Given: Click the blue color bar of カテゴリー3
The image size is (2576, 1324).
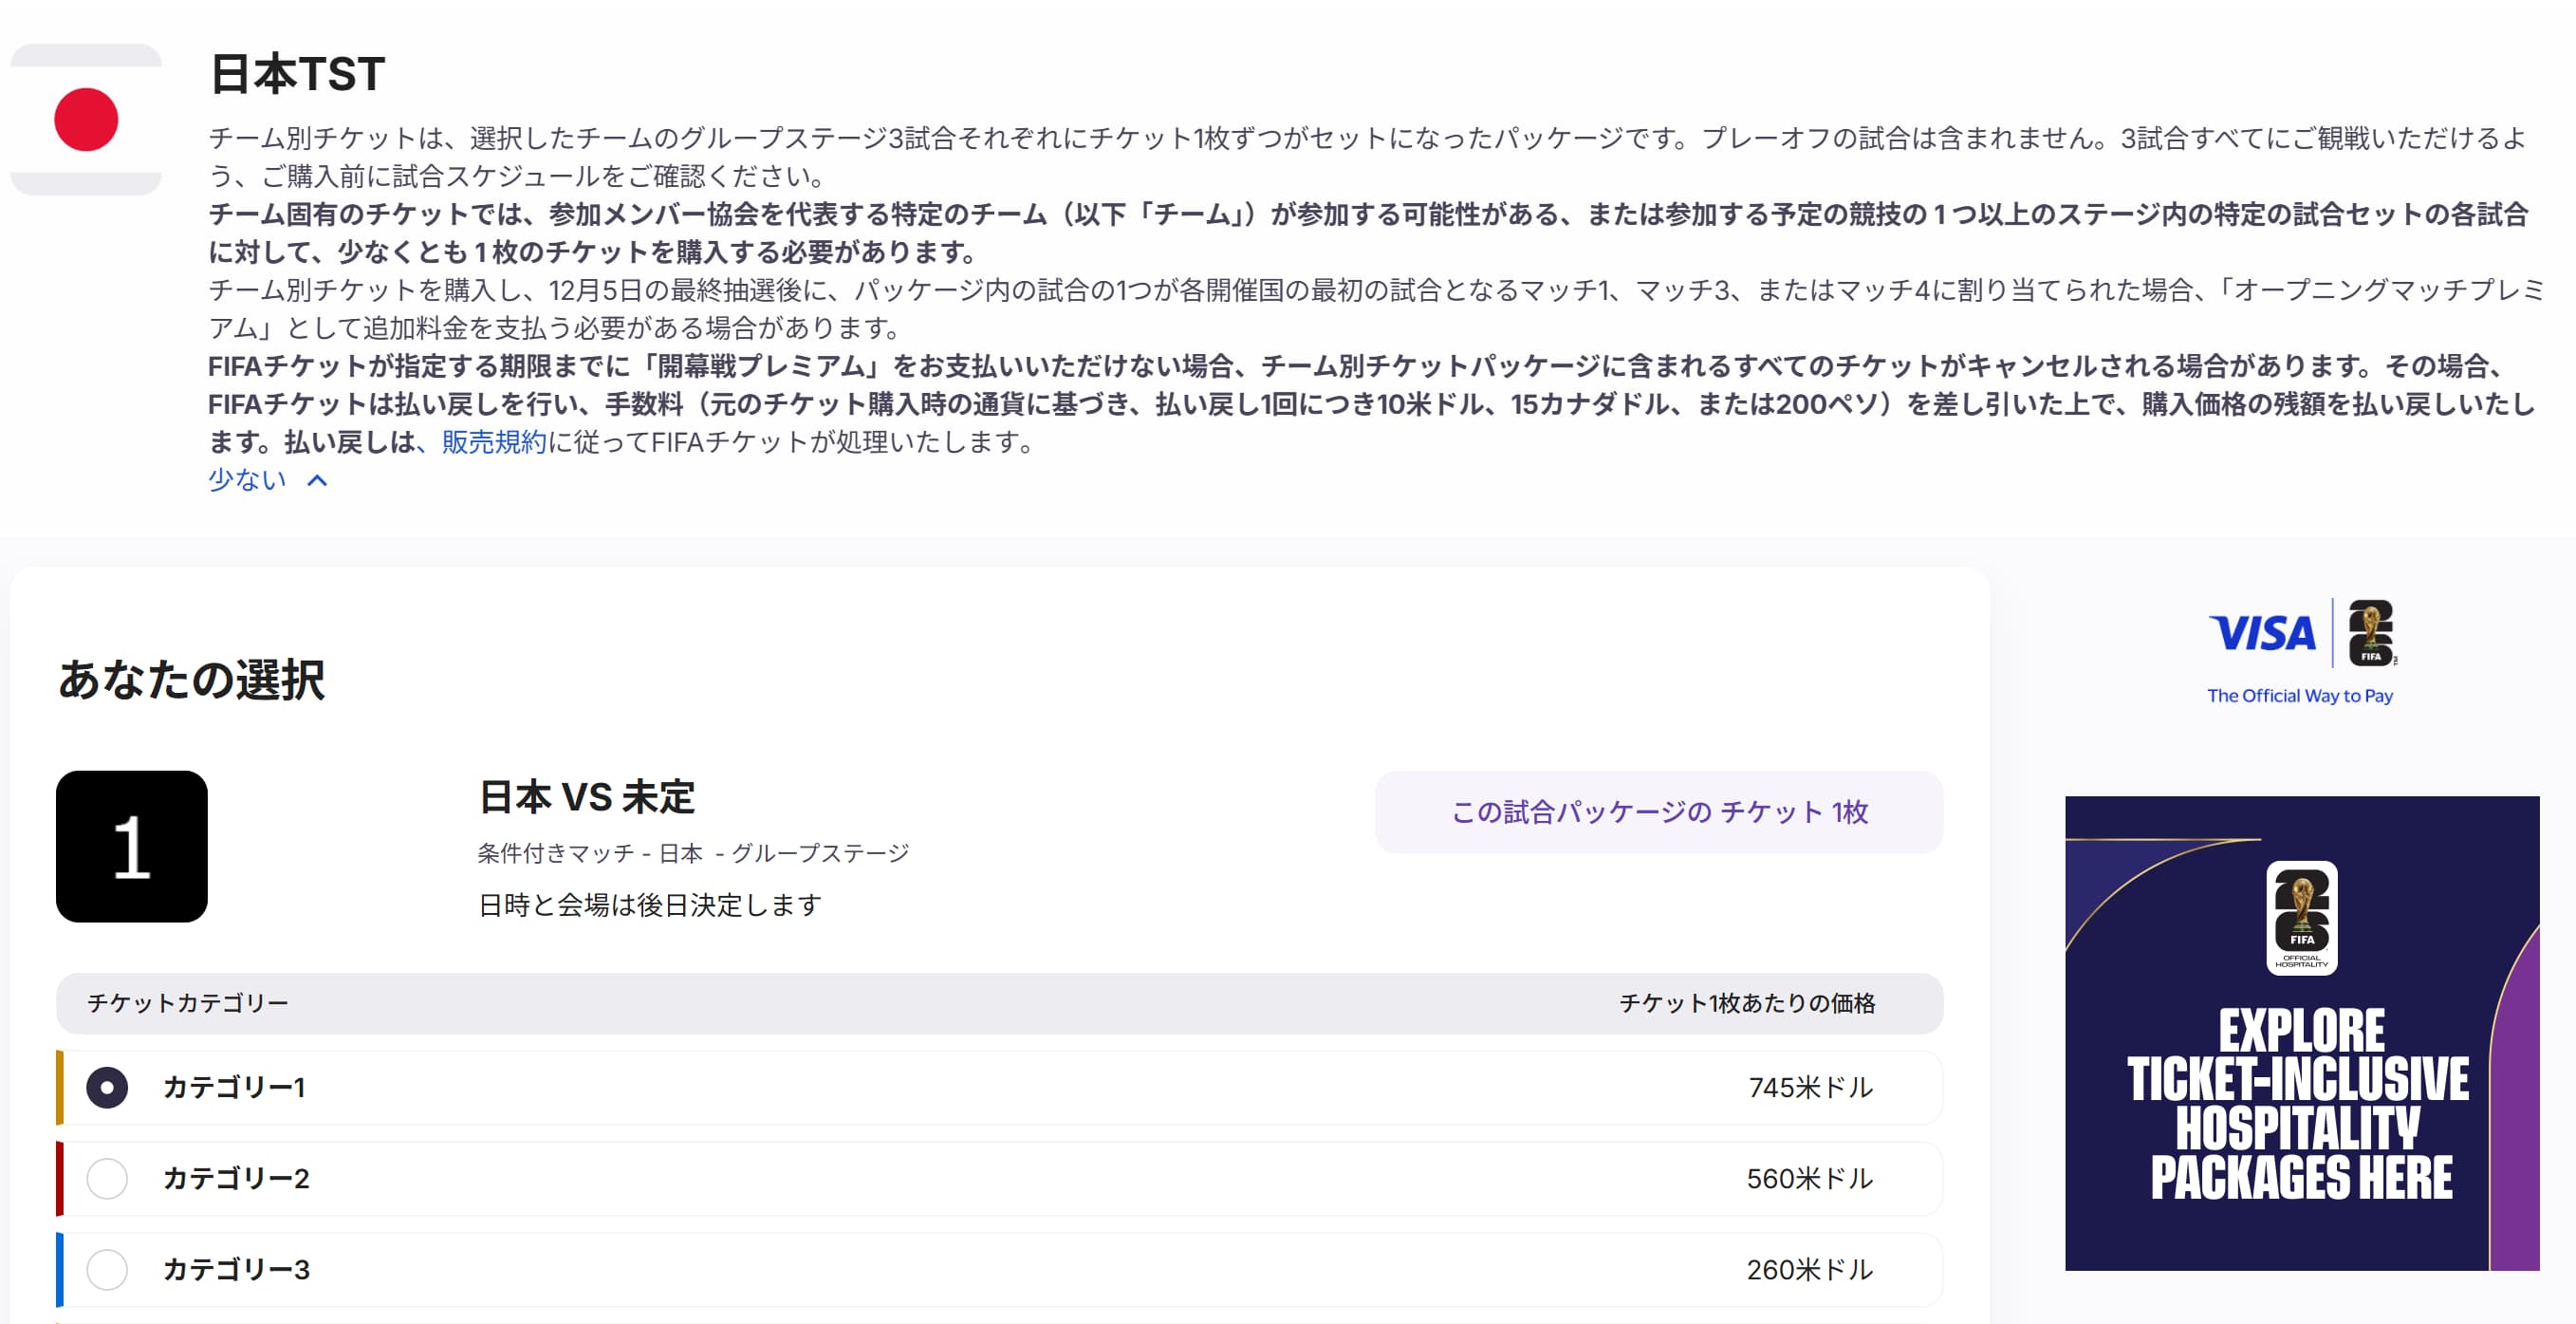Looking at the screenshot, I should coord(60,1269).
